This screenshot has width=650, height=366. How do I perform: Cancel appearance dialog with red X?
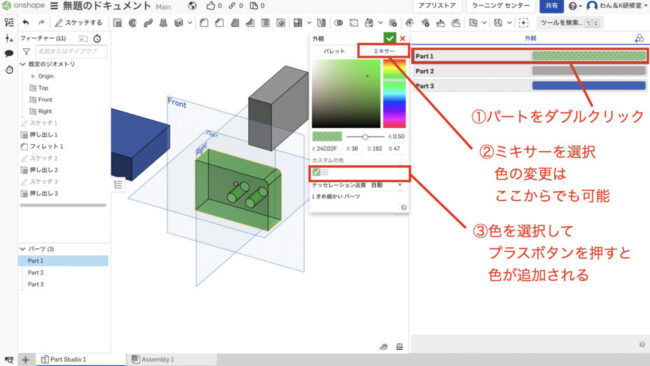click(402, 39)
